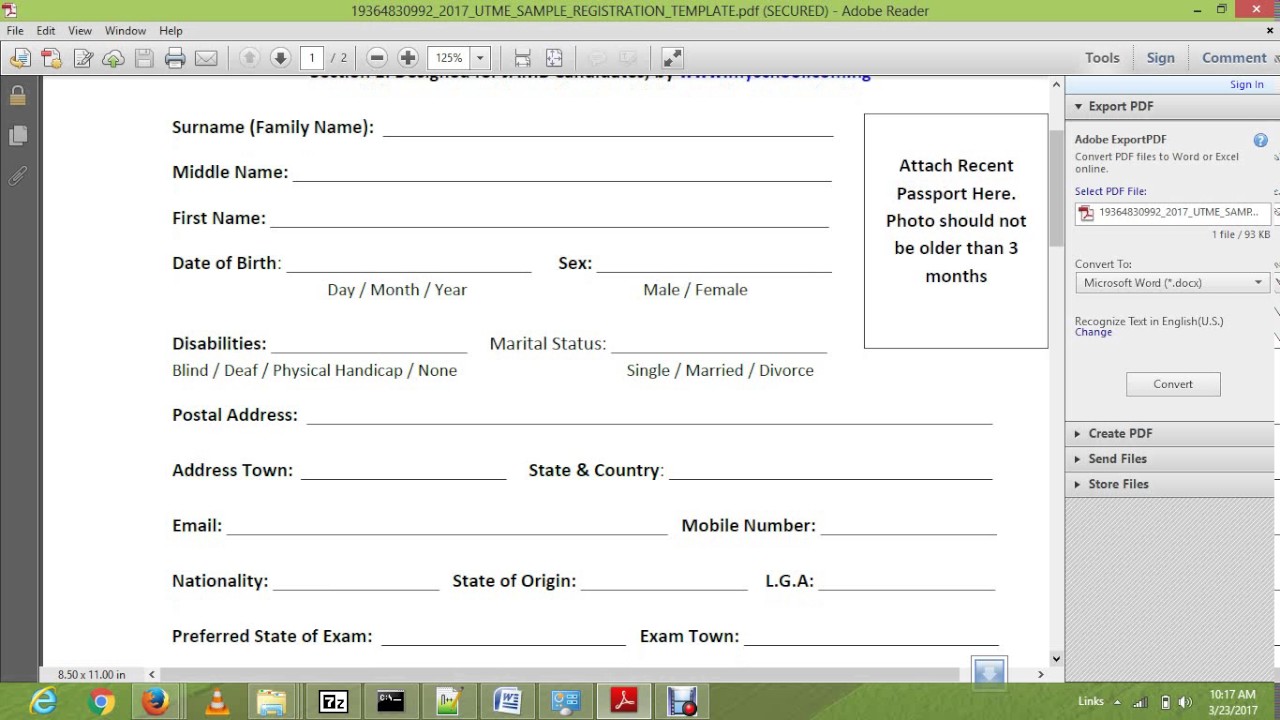1280x720 pixels.
Task: Open the Window menu
Action: (125, 31)
